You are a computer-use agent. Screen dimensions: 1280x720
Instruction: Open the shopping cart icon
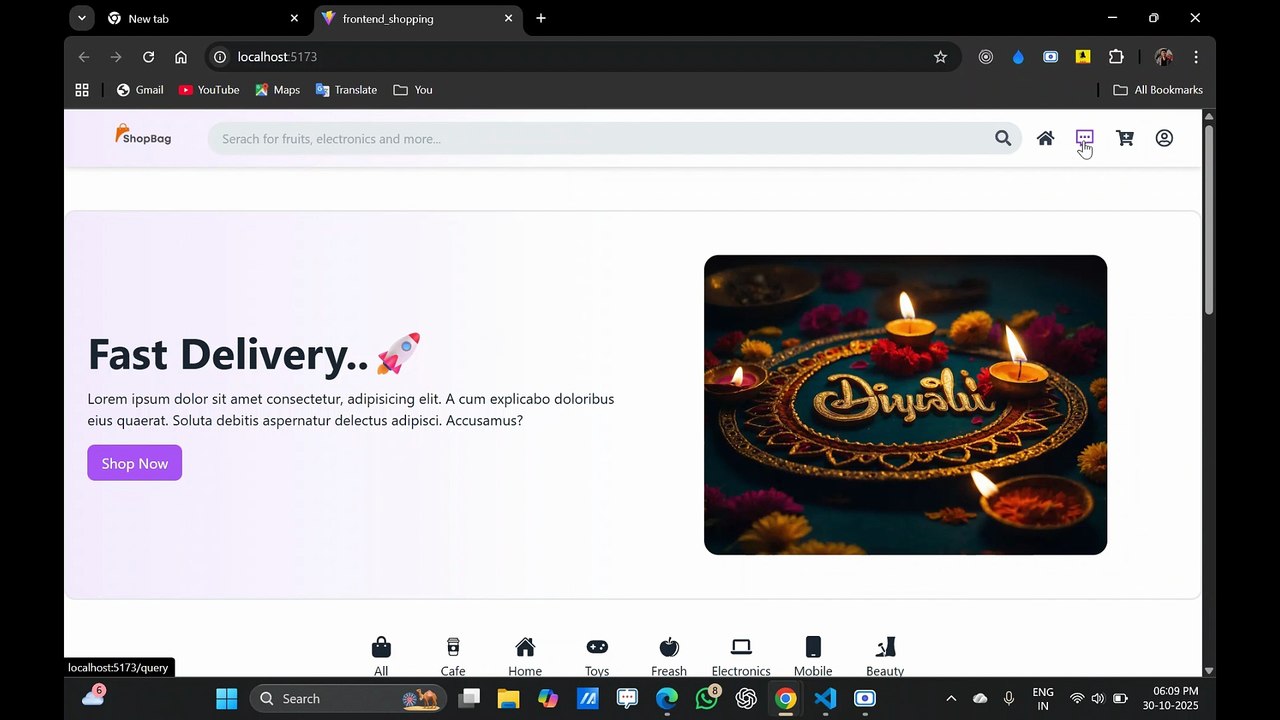click(x=1125, y=138)
